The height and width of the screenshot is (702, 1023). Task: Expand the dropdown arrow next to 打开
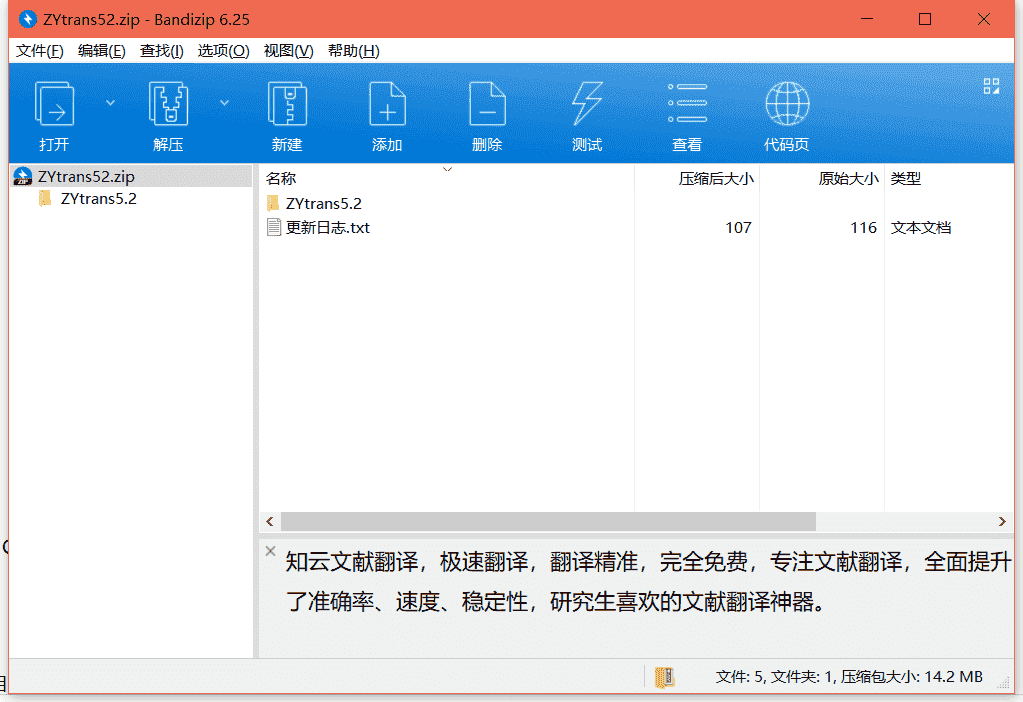pos(110,102)
